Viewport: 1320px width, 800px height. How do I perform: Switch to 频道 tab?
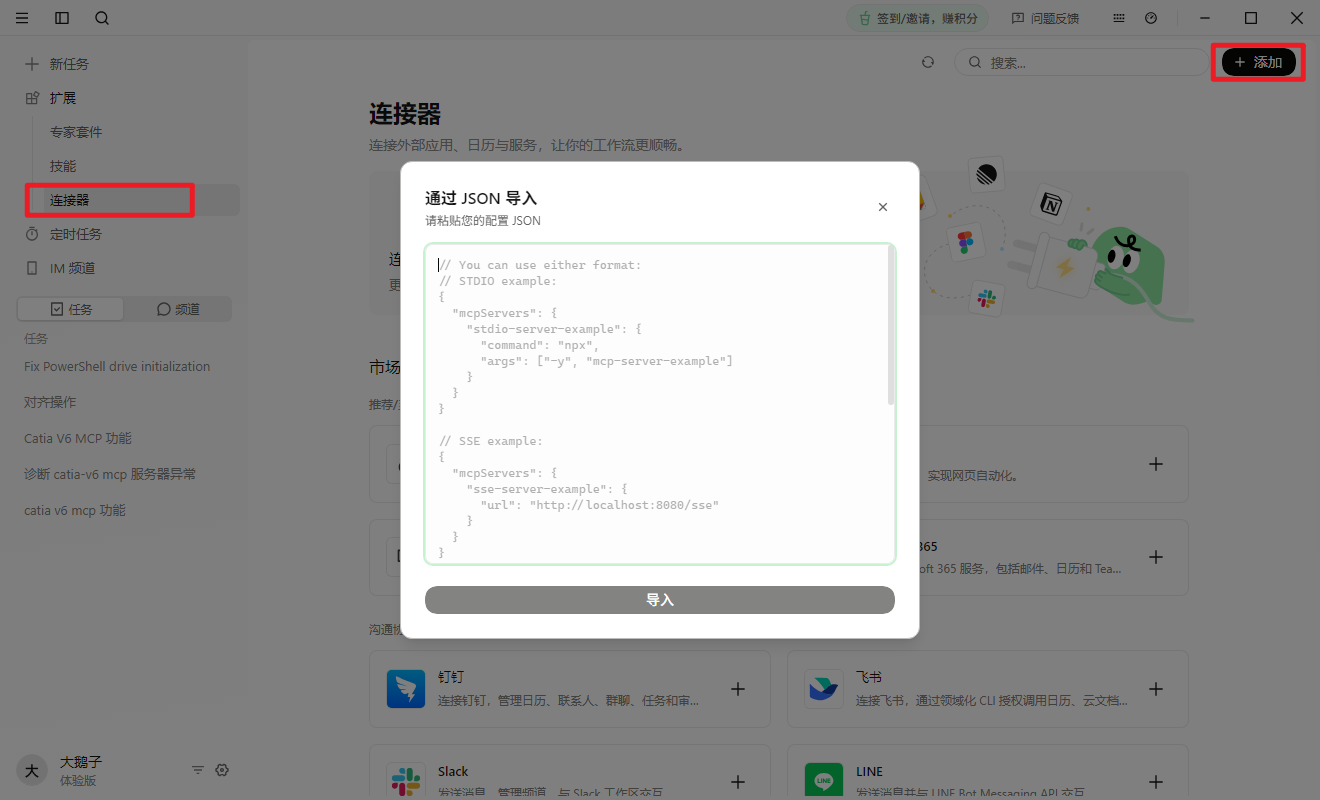[x=178, y=309]
